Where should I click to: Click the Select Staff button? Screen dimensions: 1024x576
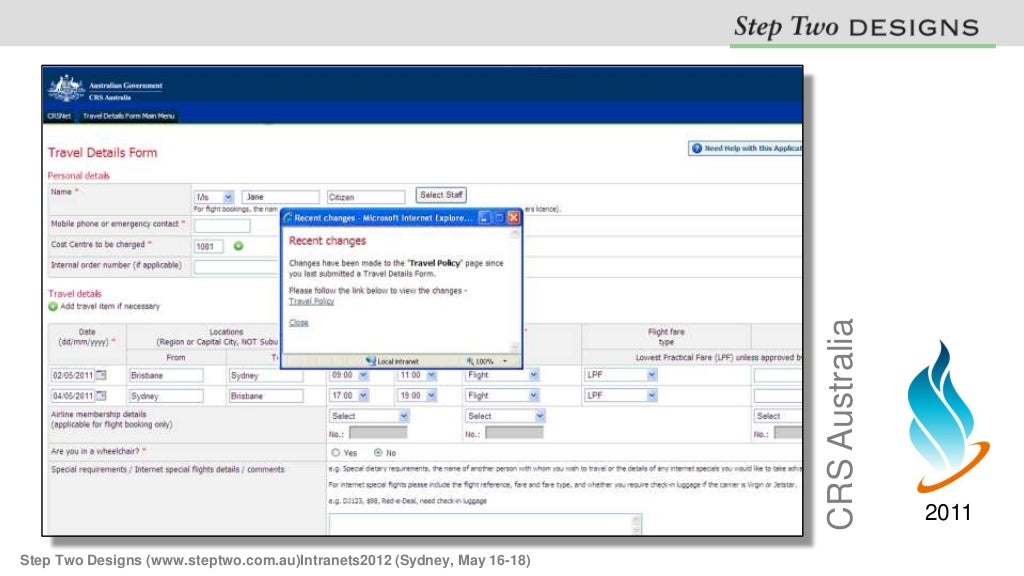pos(441,195)
